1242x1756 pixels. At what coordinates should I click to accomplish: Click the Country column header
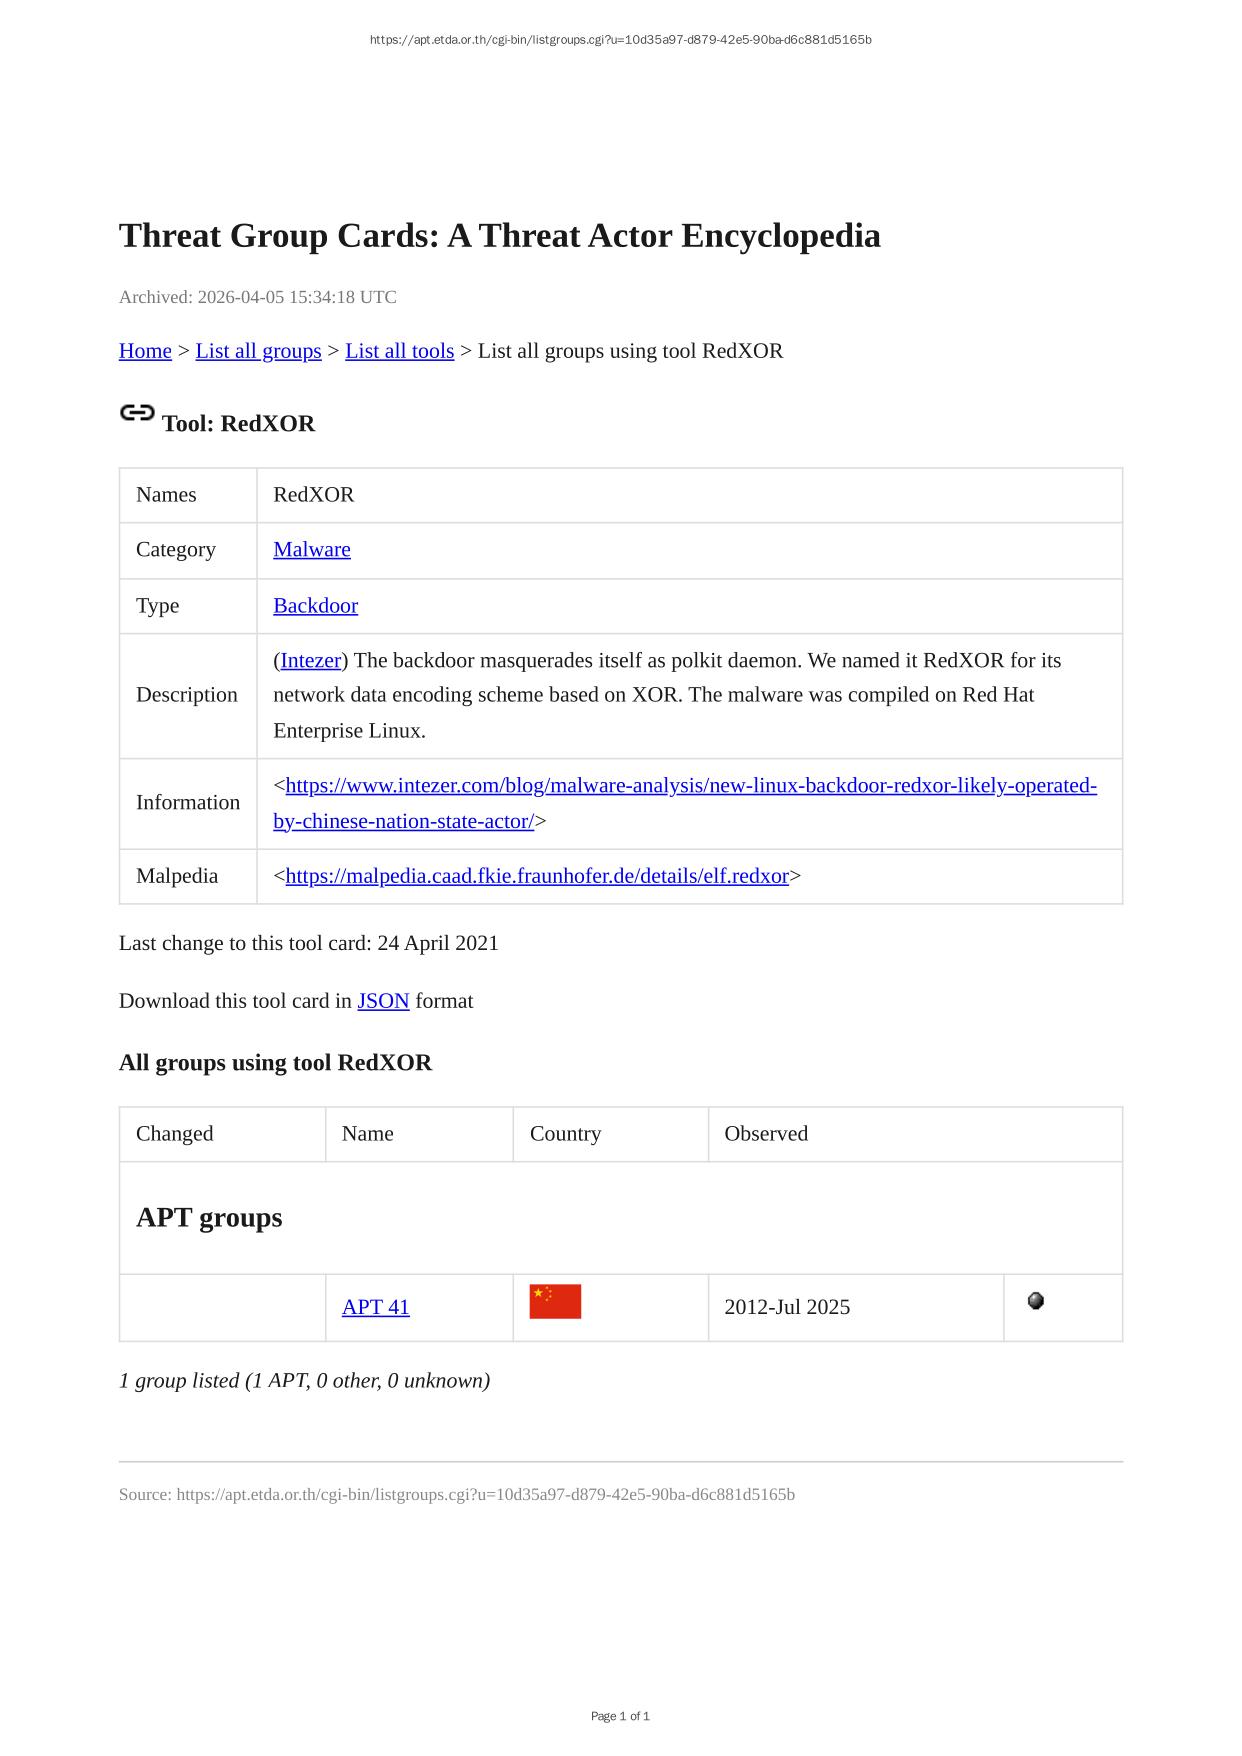(565, 1134)
